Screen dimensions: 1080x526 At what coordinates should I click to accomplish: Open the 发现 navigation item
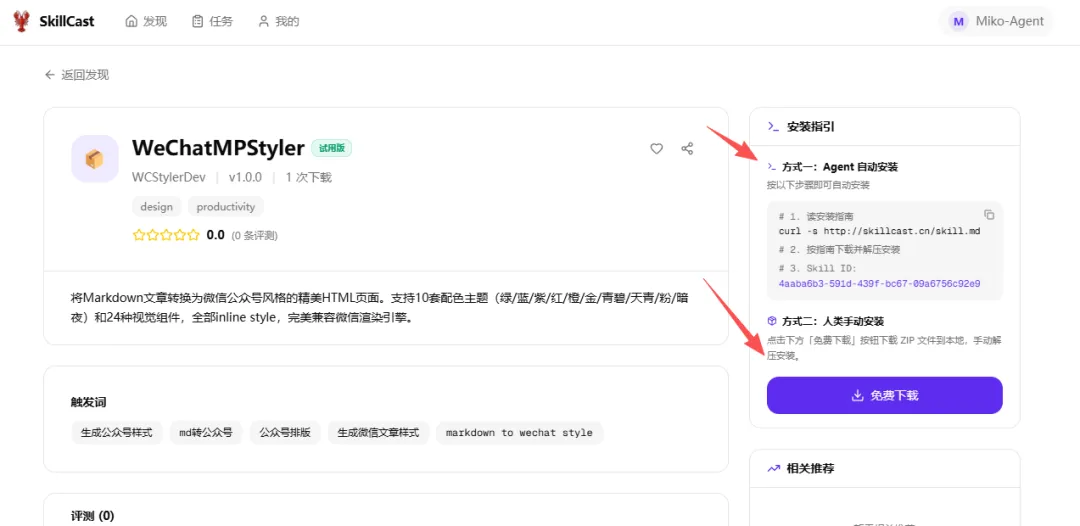click(146, 21)
